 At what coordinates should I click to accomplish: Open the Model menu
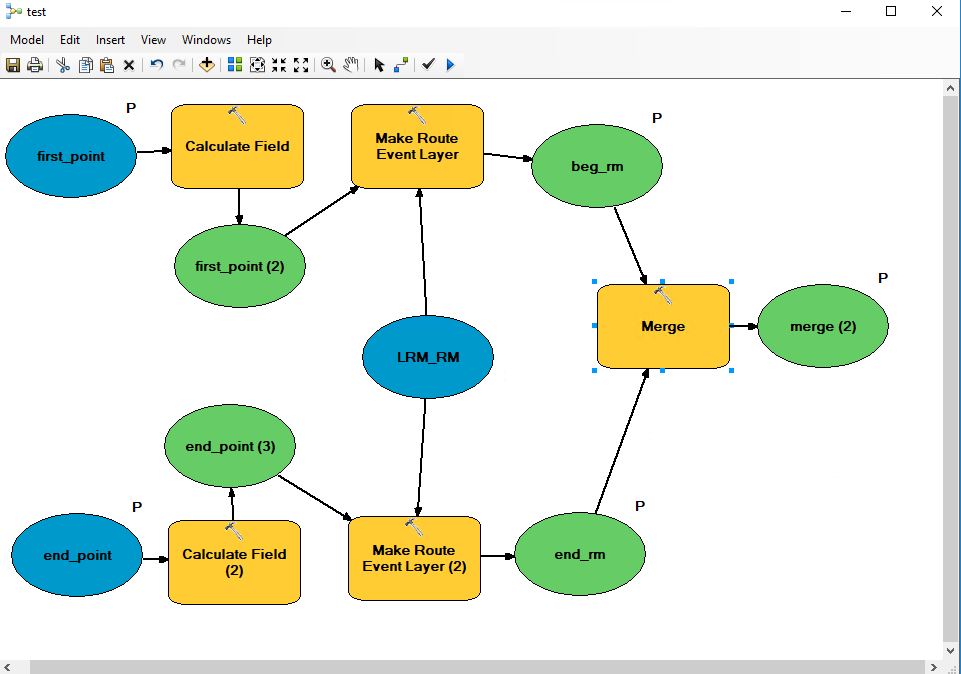pos(27,40)
